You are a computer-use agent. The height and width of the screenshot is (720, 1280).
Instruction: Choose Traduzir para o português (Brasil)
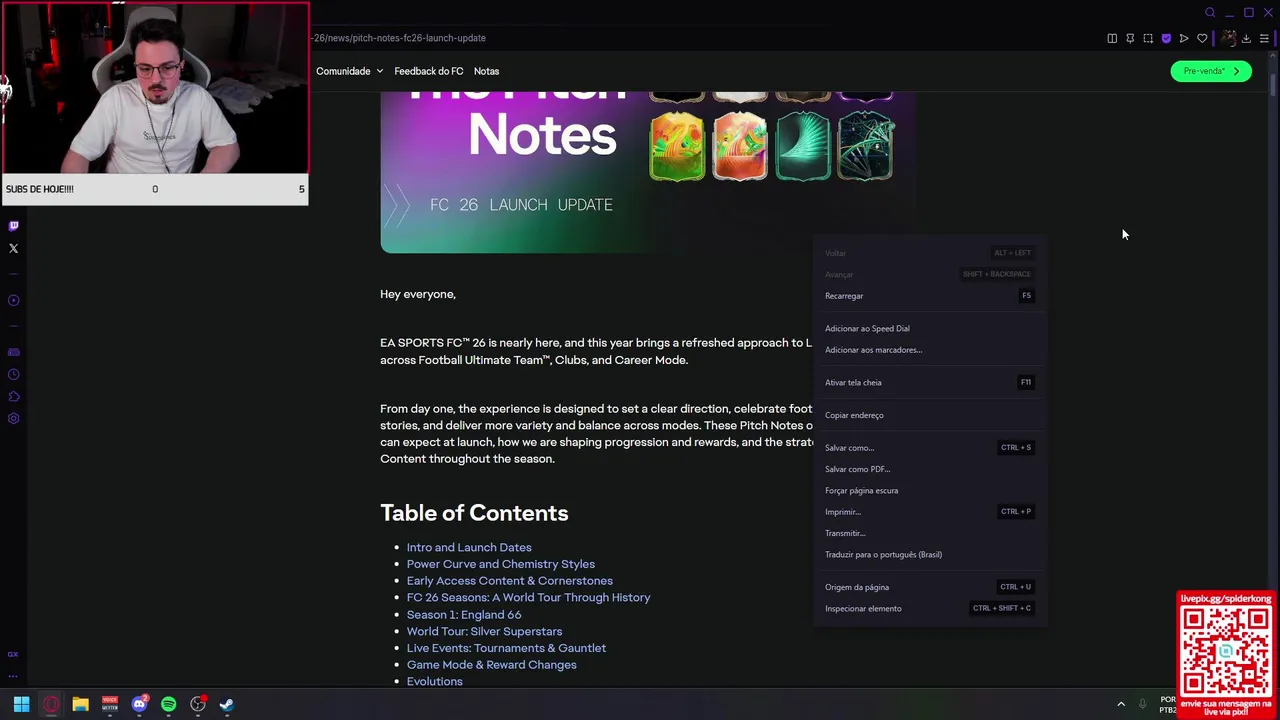click(930, 554)
